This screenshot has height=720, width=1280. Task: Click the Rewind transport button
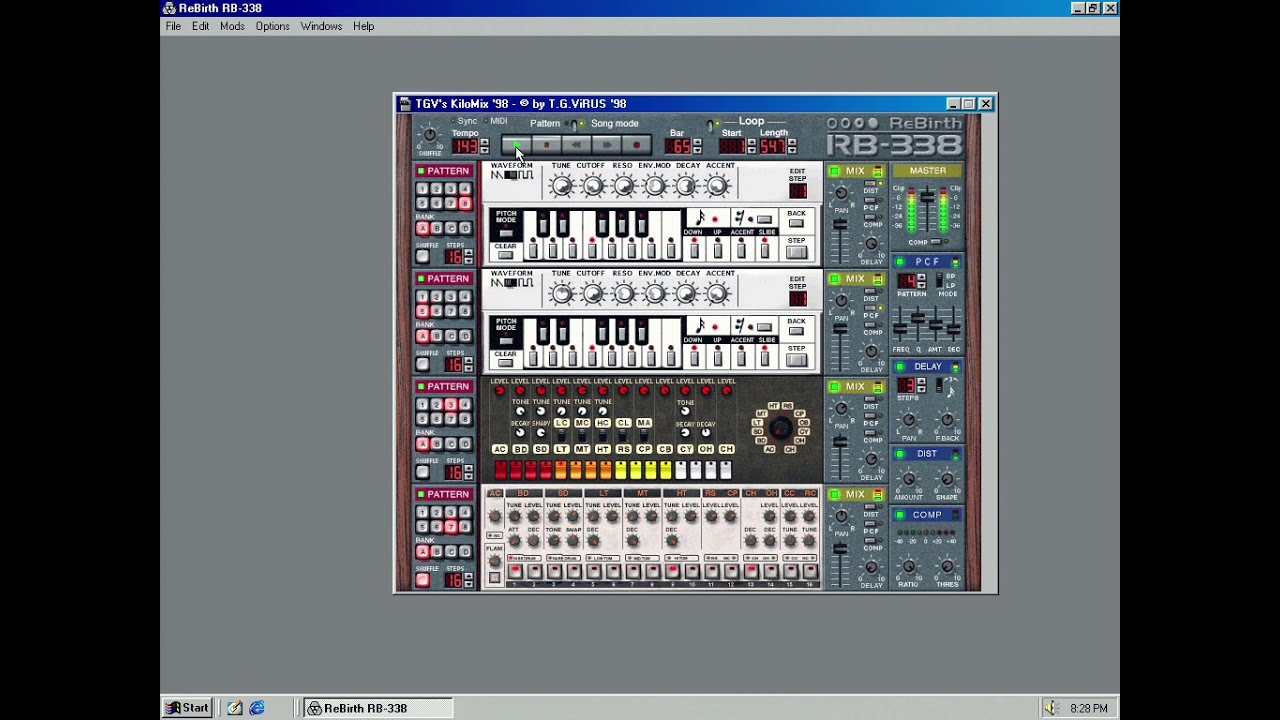[576, 146]
